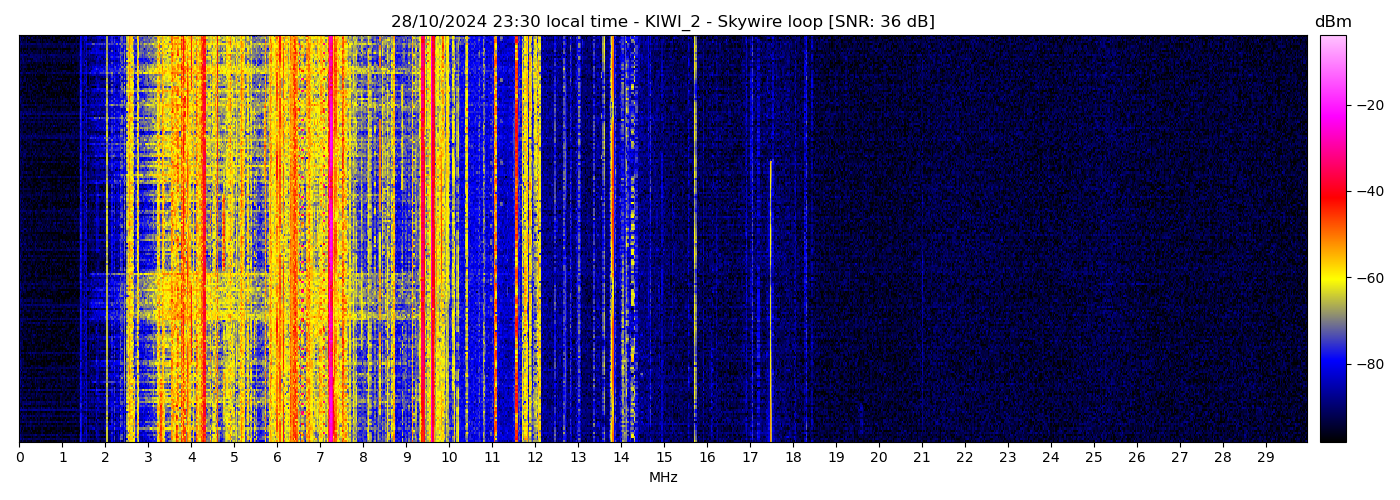Click the colorbar at the -60 yellow region
The width and height of the screenshot is (1400, 500).
coord(1332,278)
